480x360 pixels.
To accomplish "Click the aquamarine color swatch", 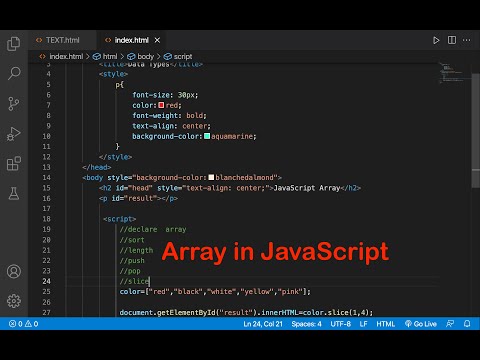I will 207,136.
